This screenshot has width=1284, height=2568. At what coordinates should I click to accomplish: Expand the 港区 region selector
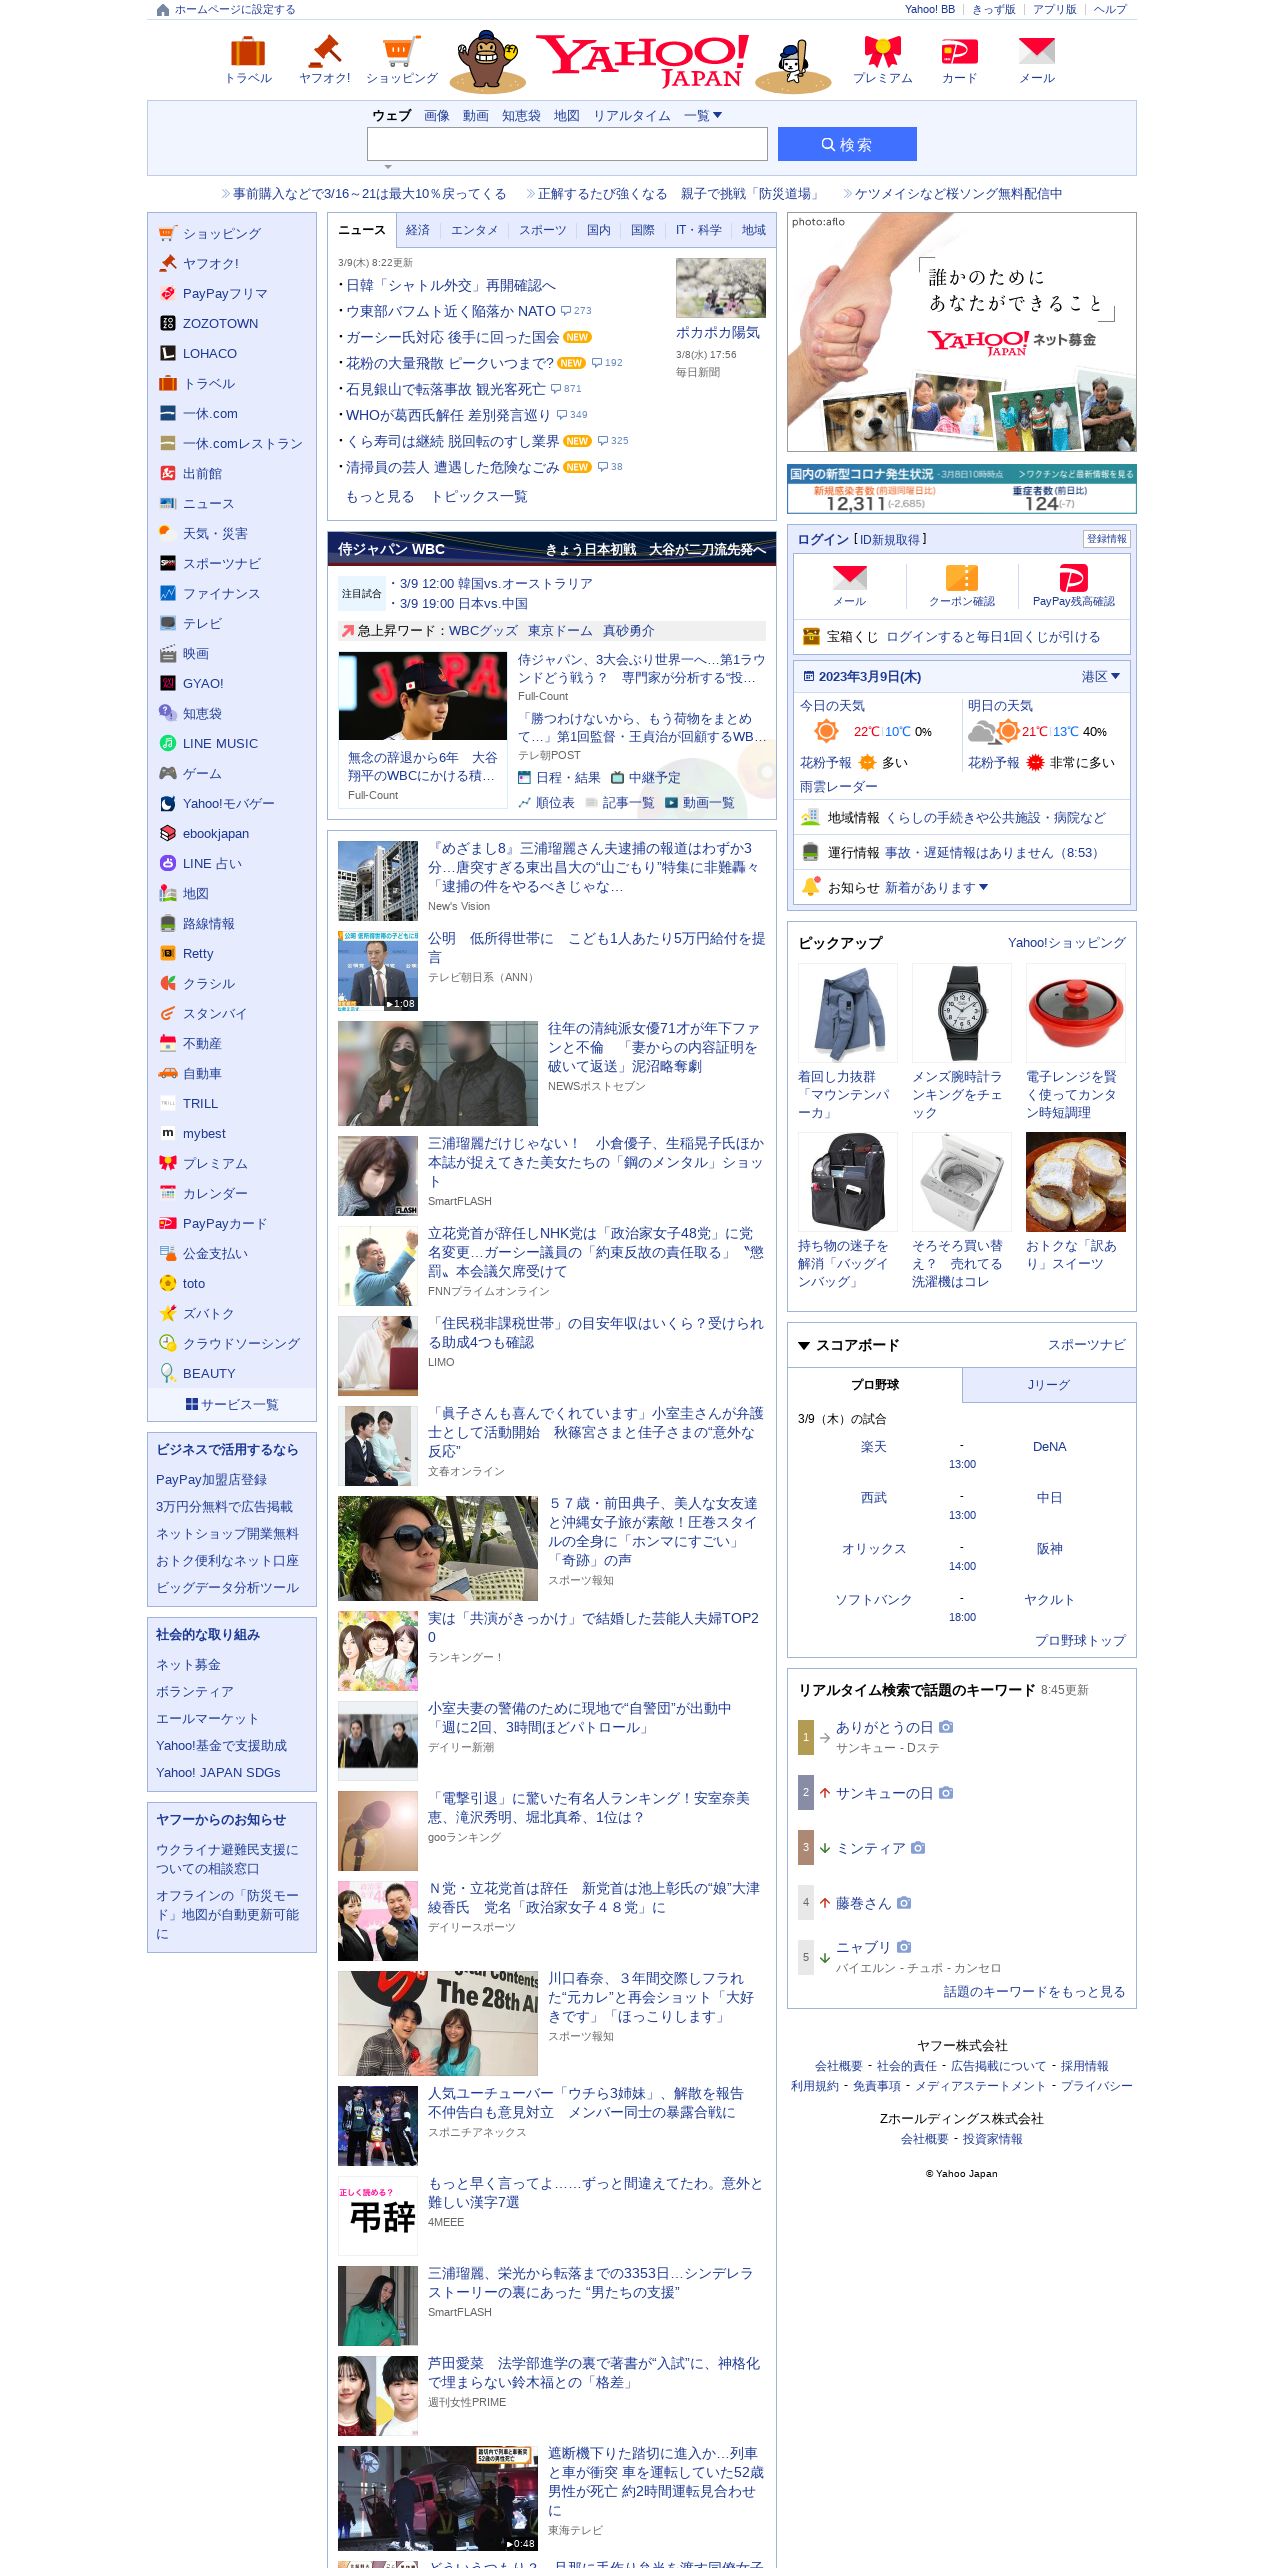1100,677
